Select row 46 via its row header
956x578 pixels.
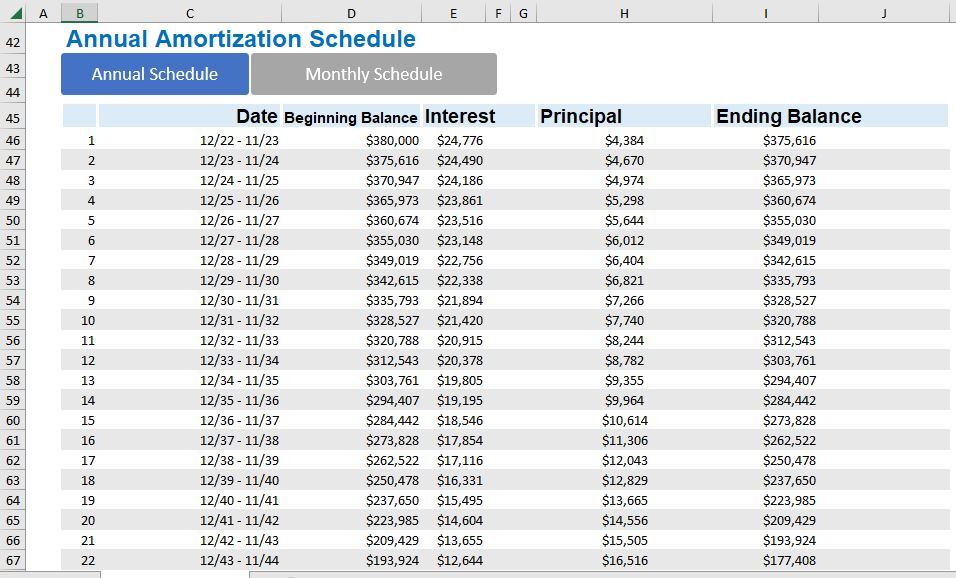pyautogui.click(x=13, y=141)
